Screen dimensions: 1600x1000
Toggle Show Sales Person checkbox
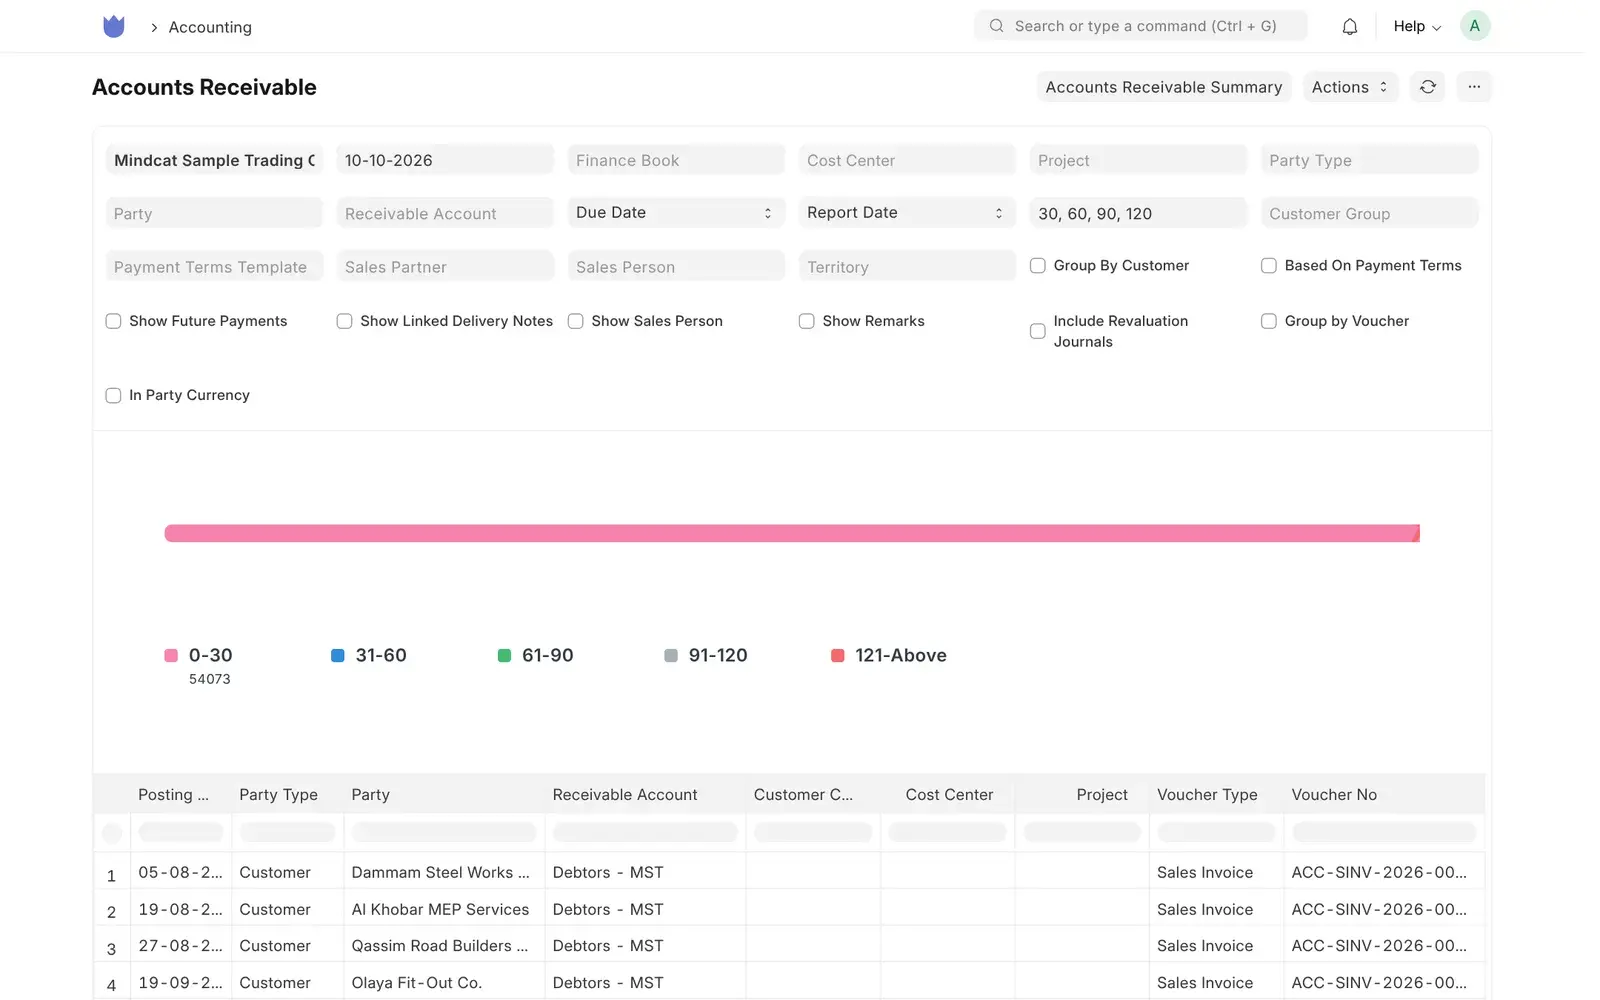576,321
